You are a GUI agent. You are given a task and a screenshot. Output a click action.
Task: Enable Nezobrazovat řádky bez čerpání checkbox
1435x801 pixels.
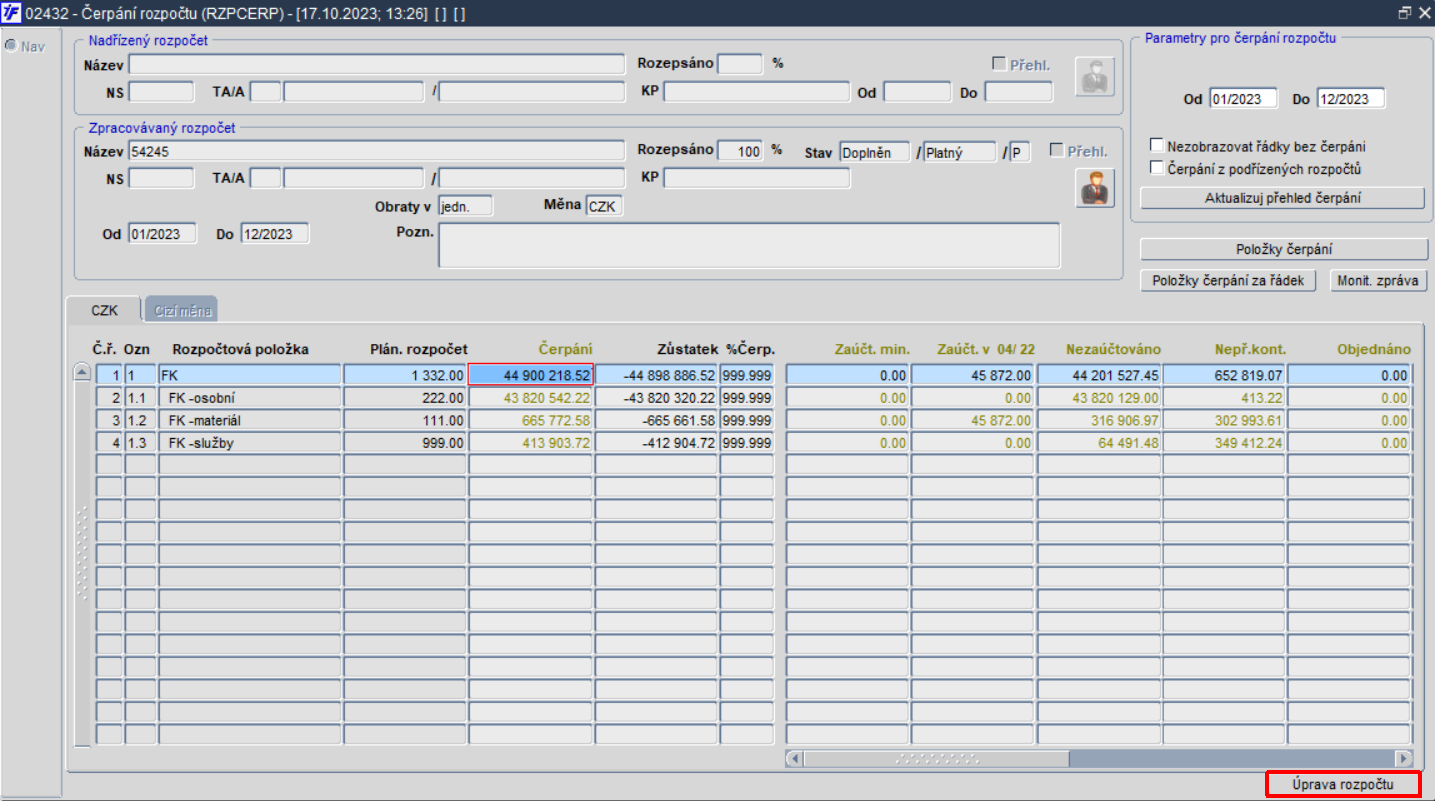click(1158, 146)
